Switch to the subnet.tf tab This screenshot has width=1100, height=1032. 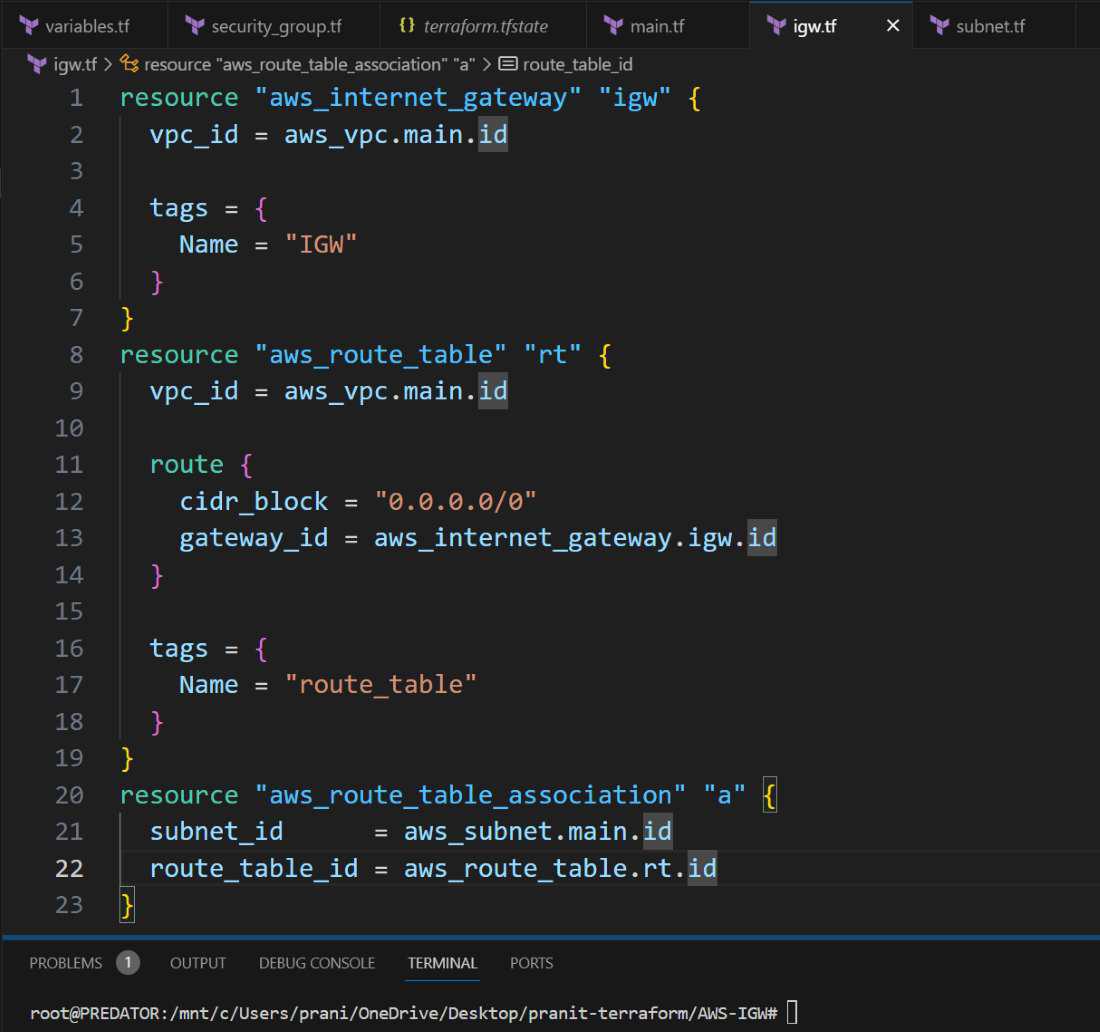tap(990, 26)
